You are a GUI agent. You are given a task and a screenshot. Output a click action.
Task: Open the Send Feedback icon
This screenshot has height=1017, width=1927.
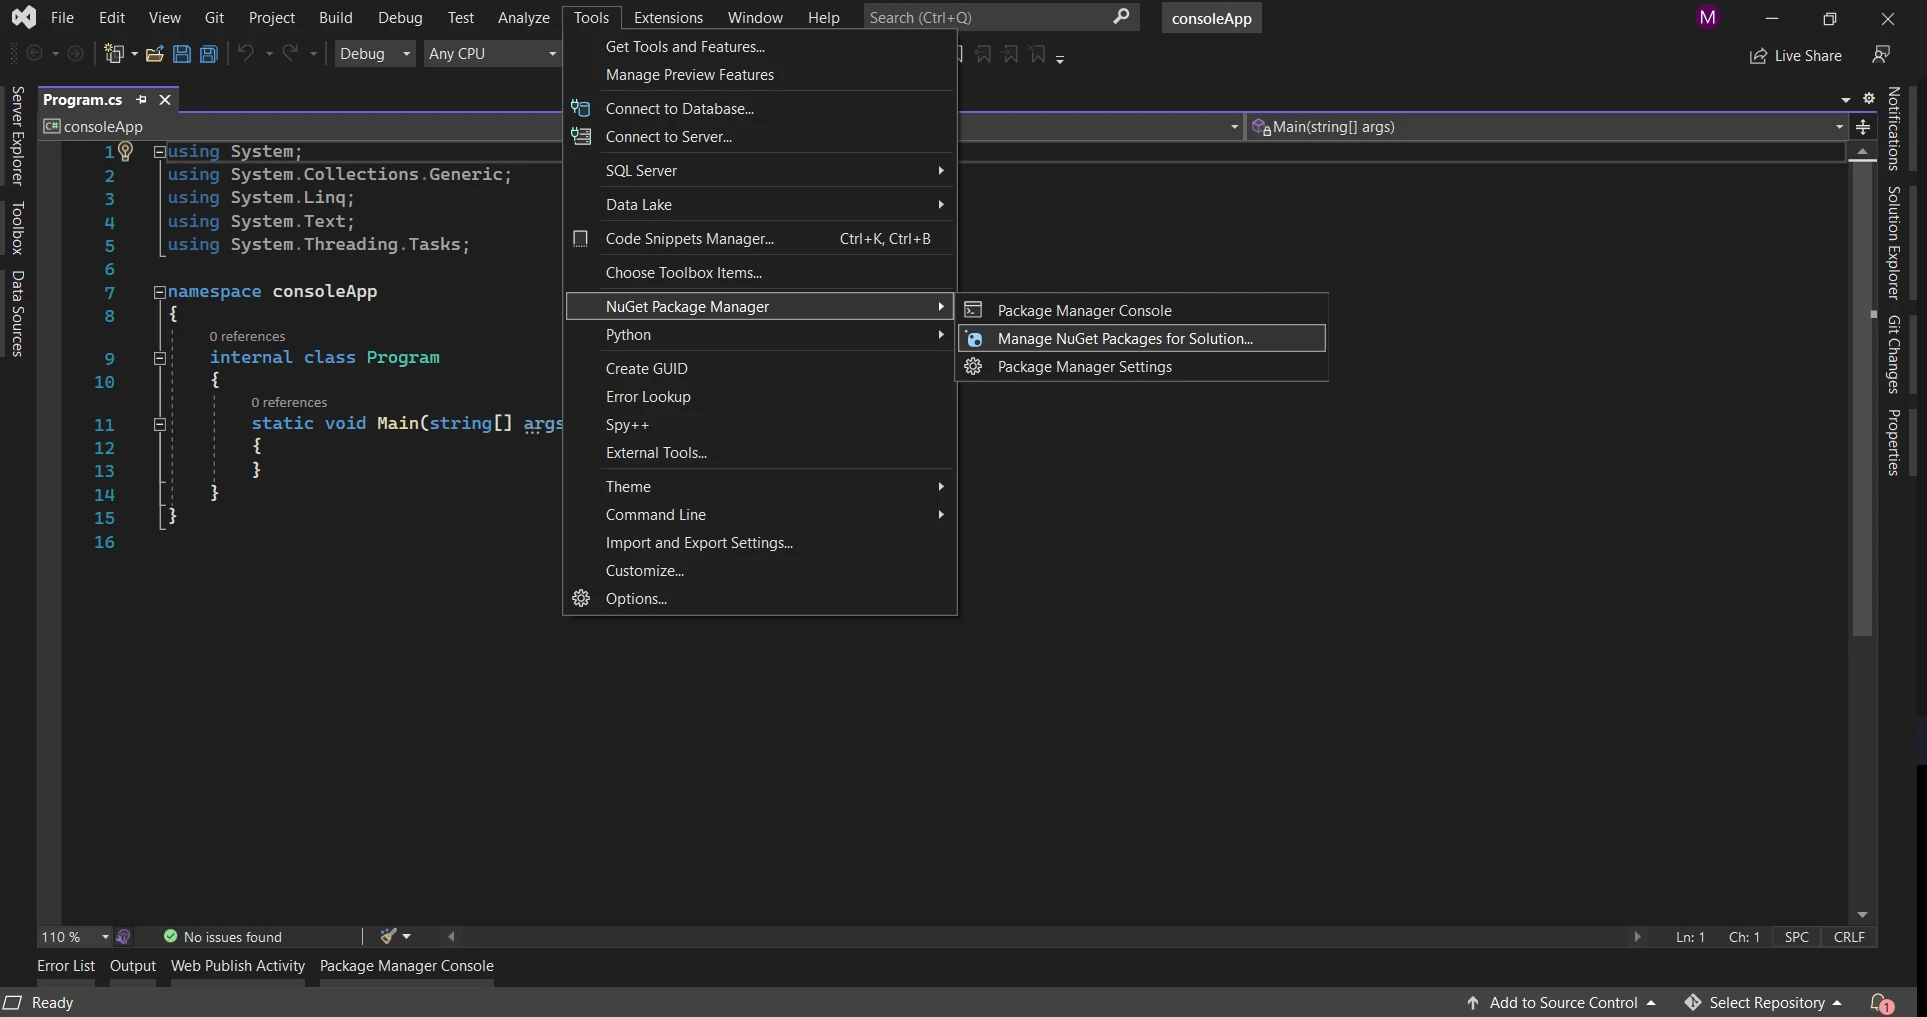point(1880,55)
